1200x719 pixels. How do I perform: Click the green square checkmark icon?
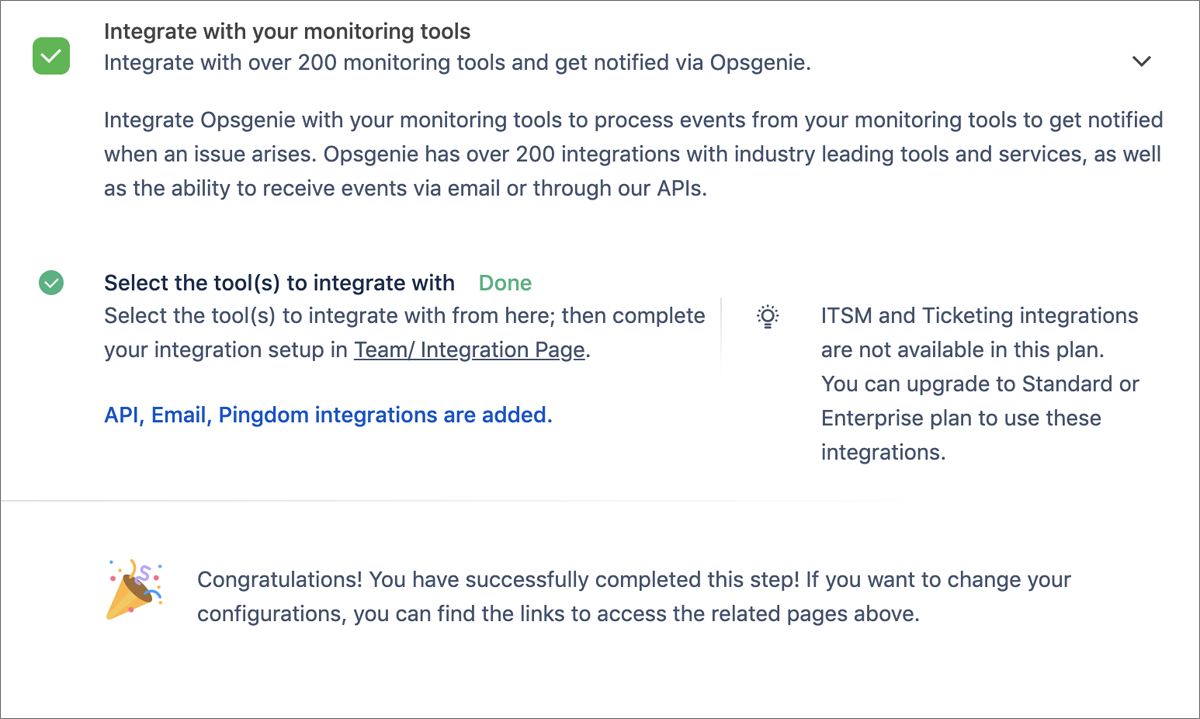click(x=51, y=56)
